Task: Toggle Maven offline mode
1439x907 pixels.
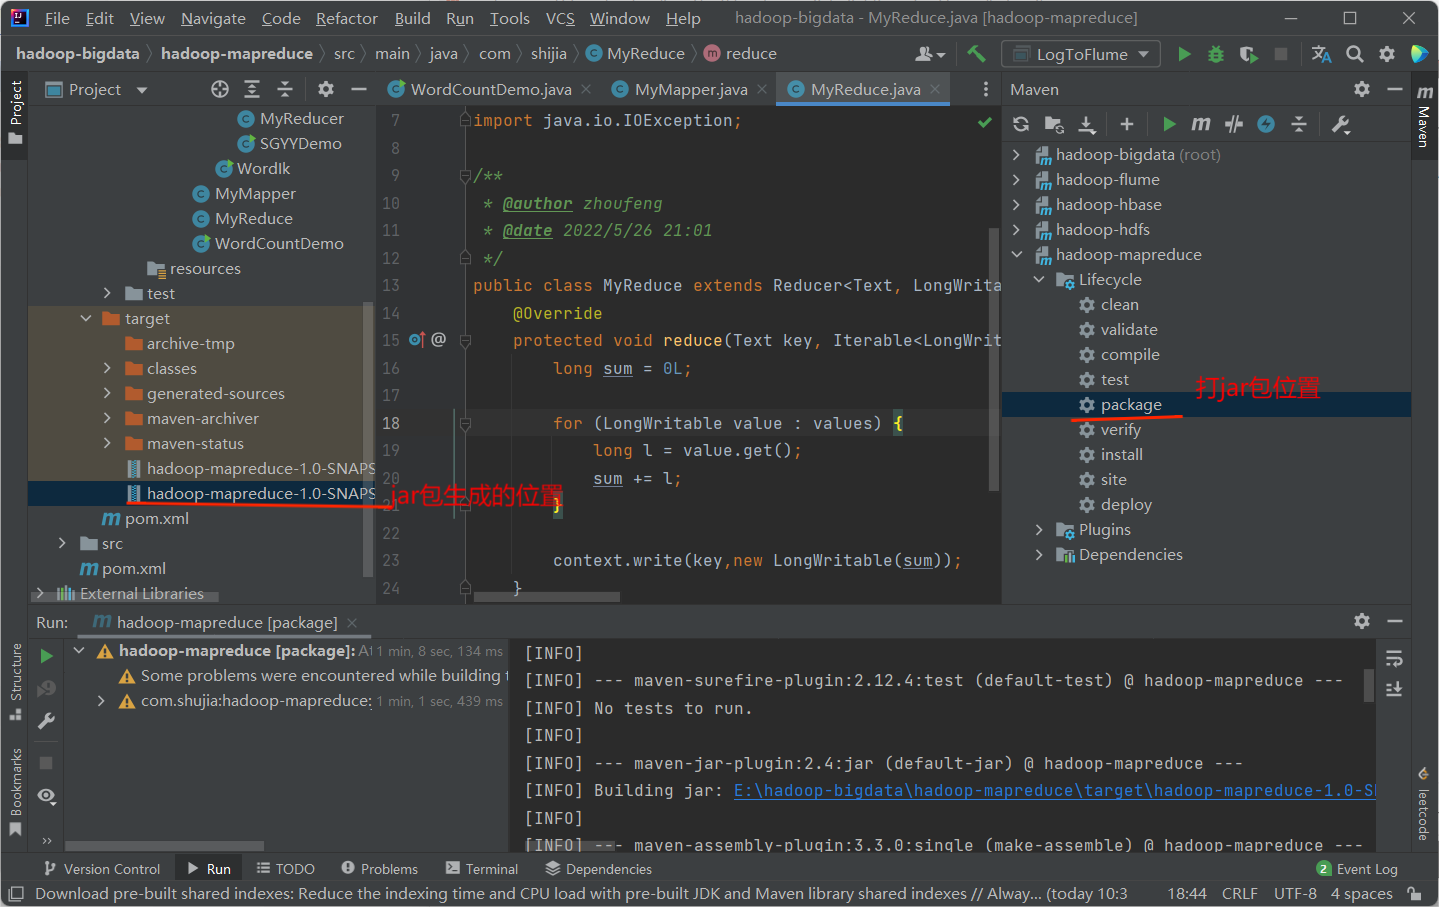Action: coord(1234,124)
